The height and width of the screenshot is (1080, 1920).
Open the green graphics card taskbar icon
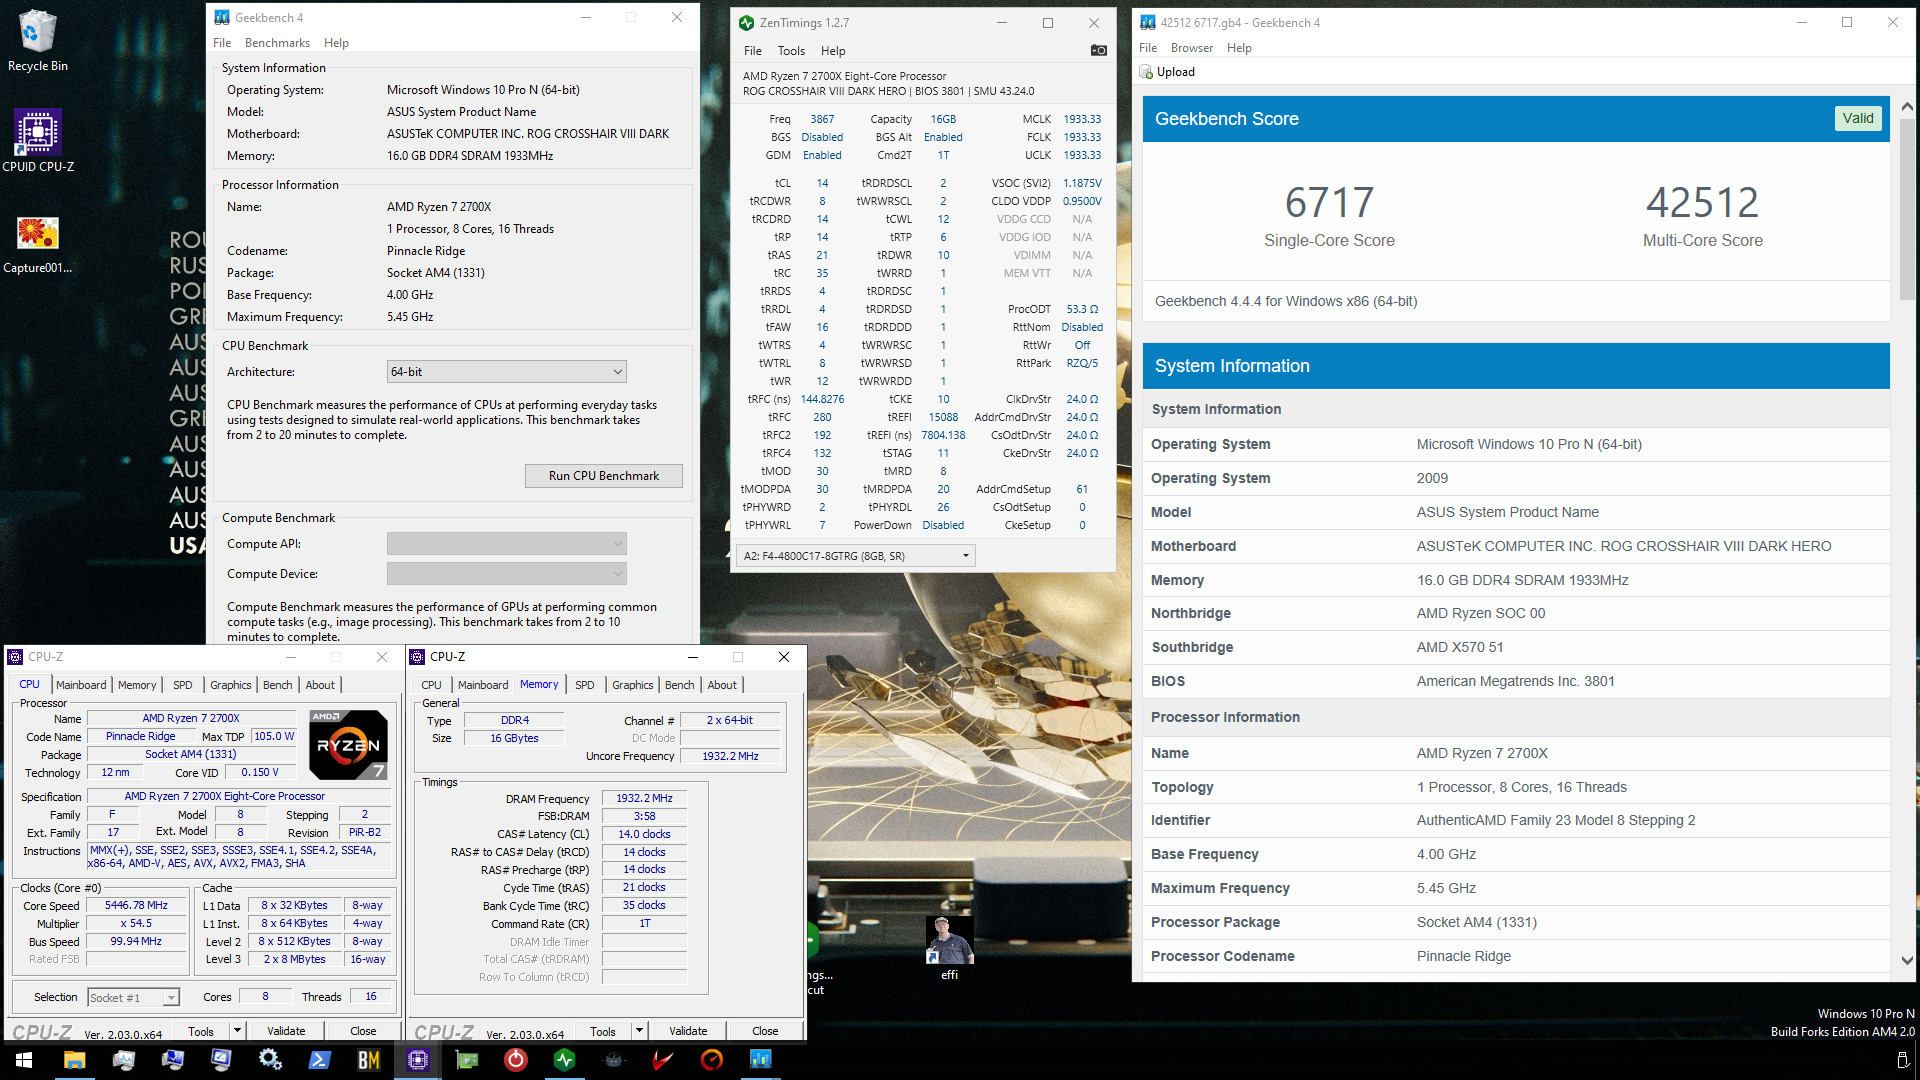(x=467, y=1060)
